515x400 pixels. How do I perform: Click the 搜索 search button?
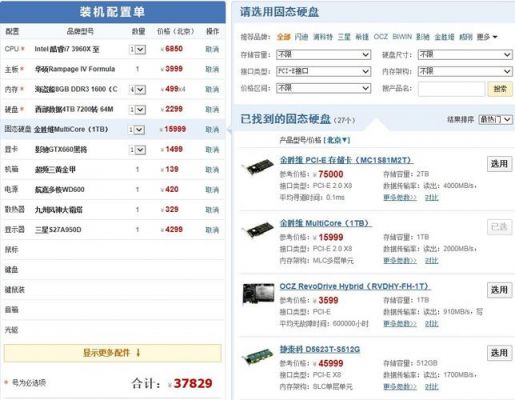(x=500, y=89)
